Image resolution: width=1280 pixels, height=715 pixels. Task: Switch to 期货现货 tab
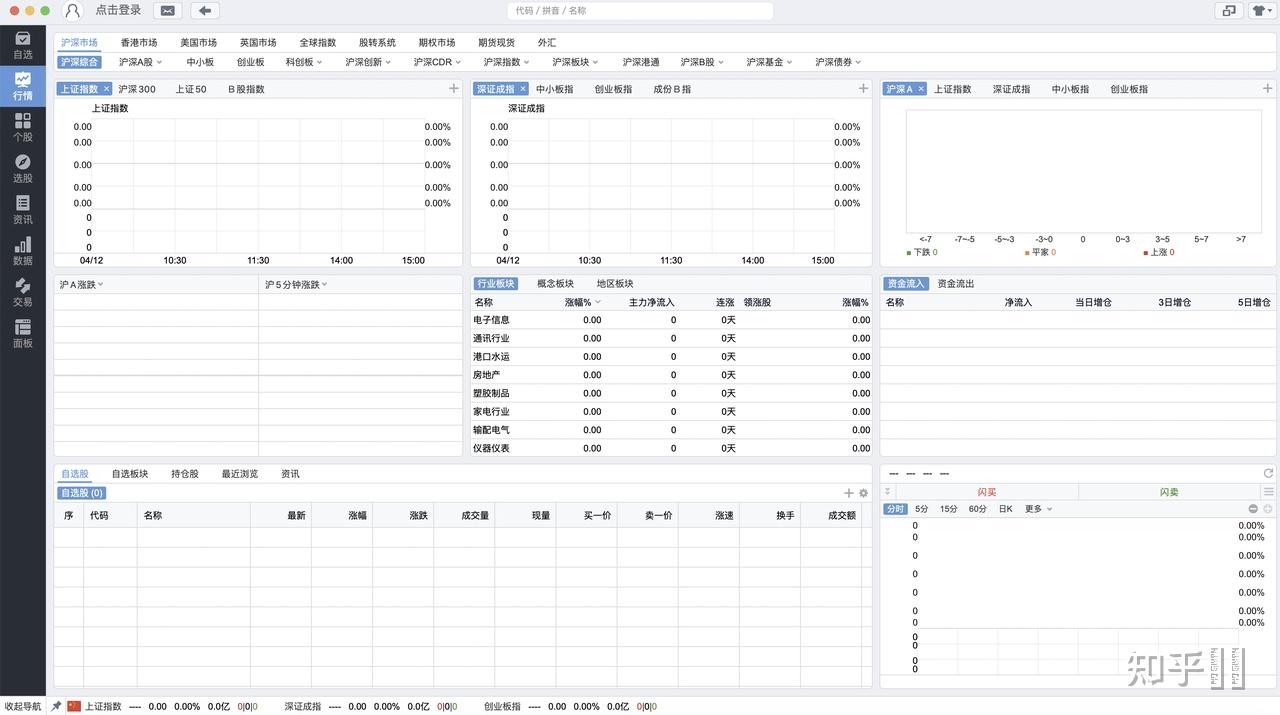[496, 43]
